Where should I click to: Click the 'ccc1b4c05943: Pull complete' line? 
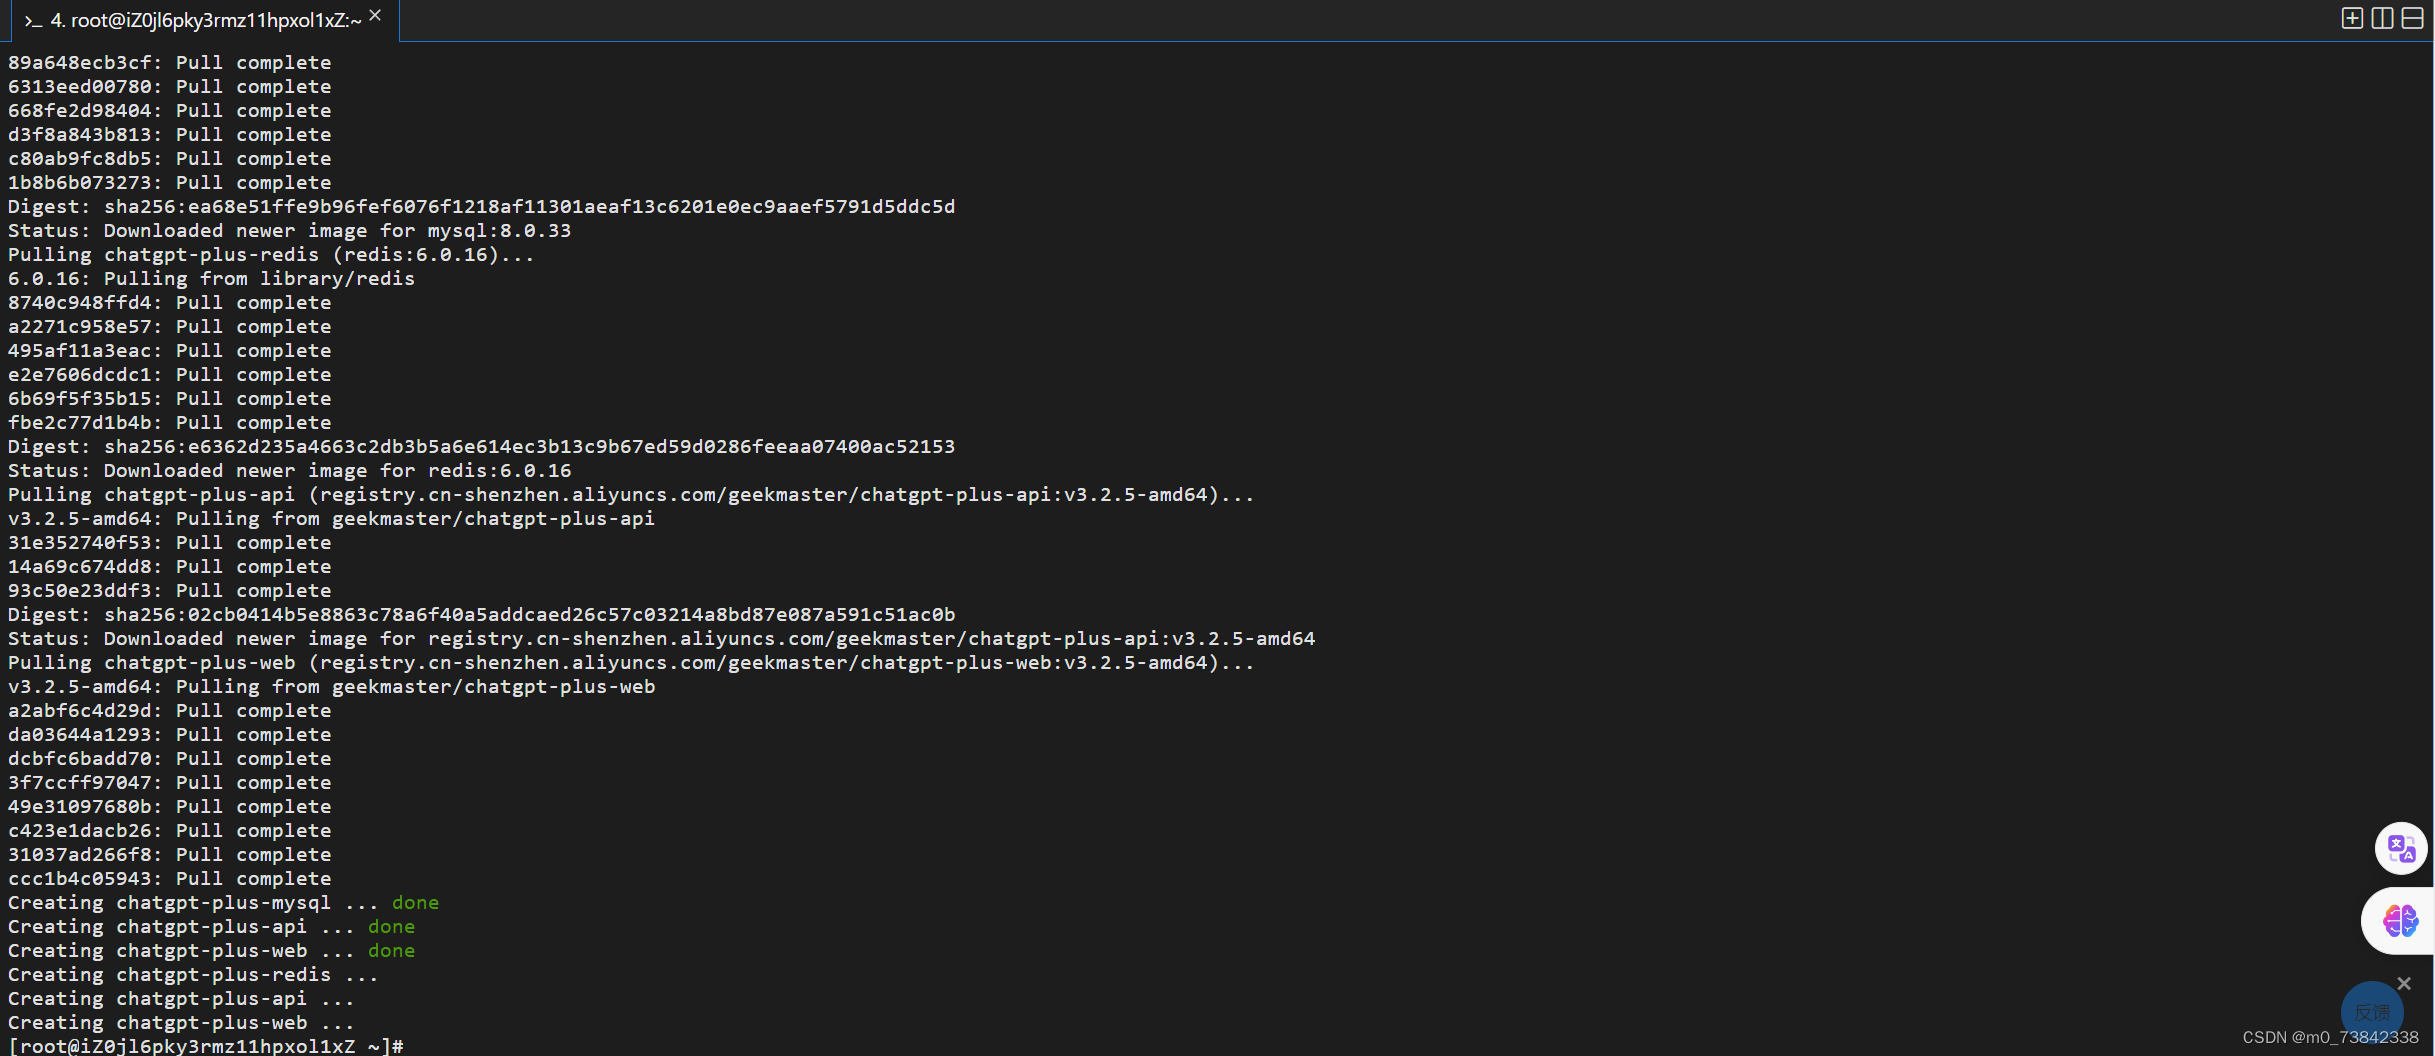[x=169, y=878]
